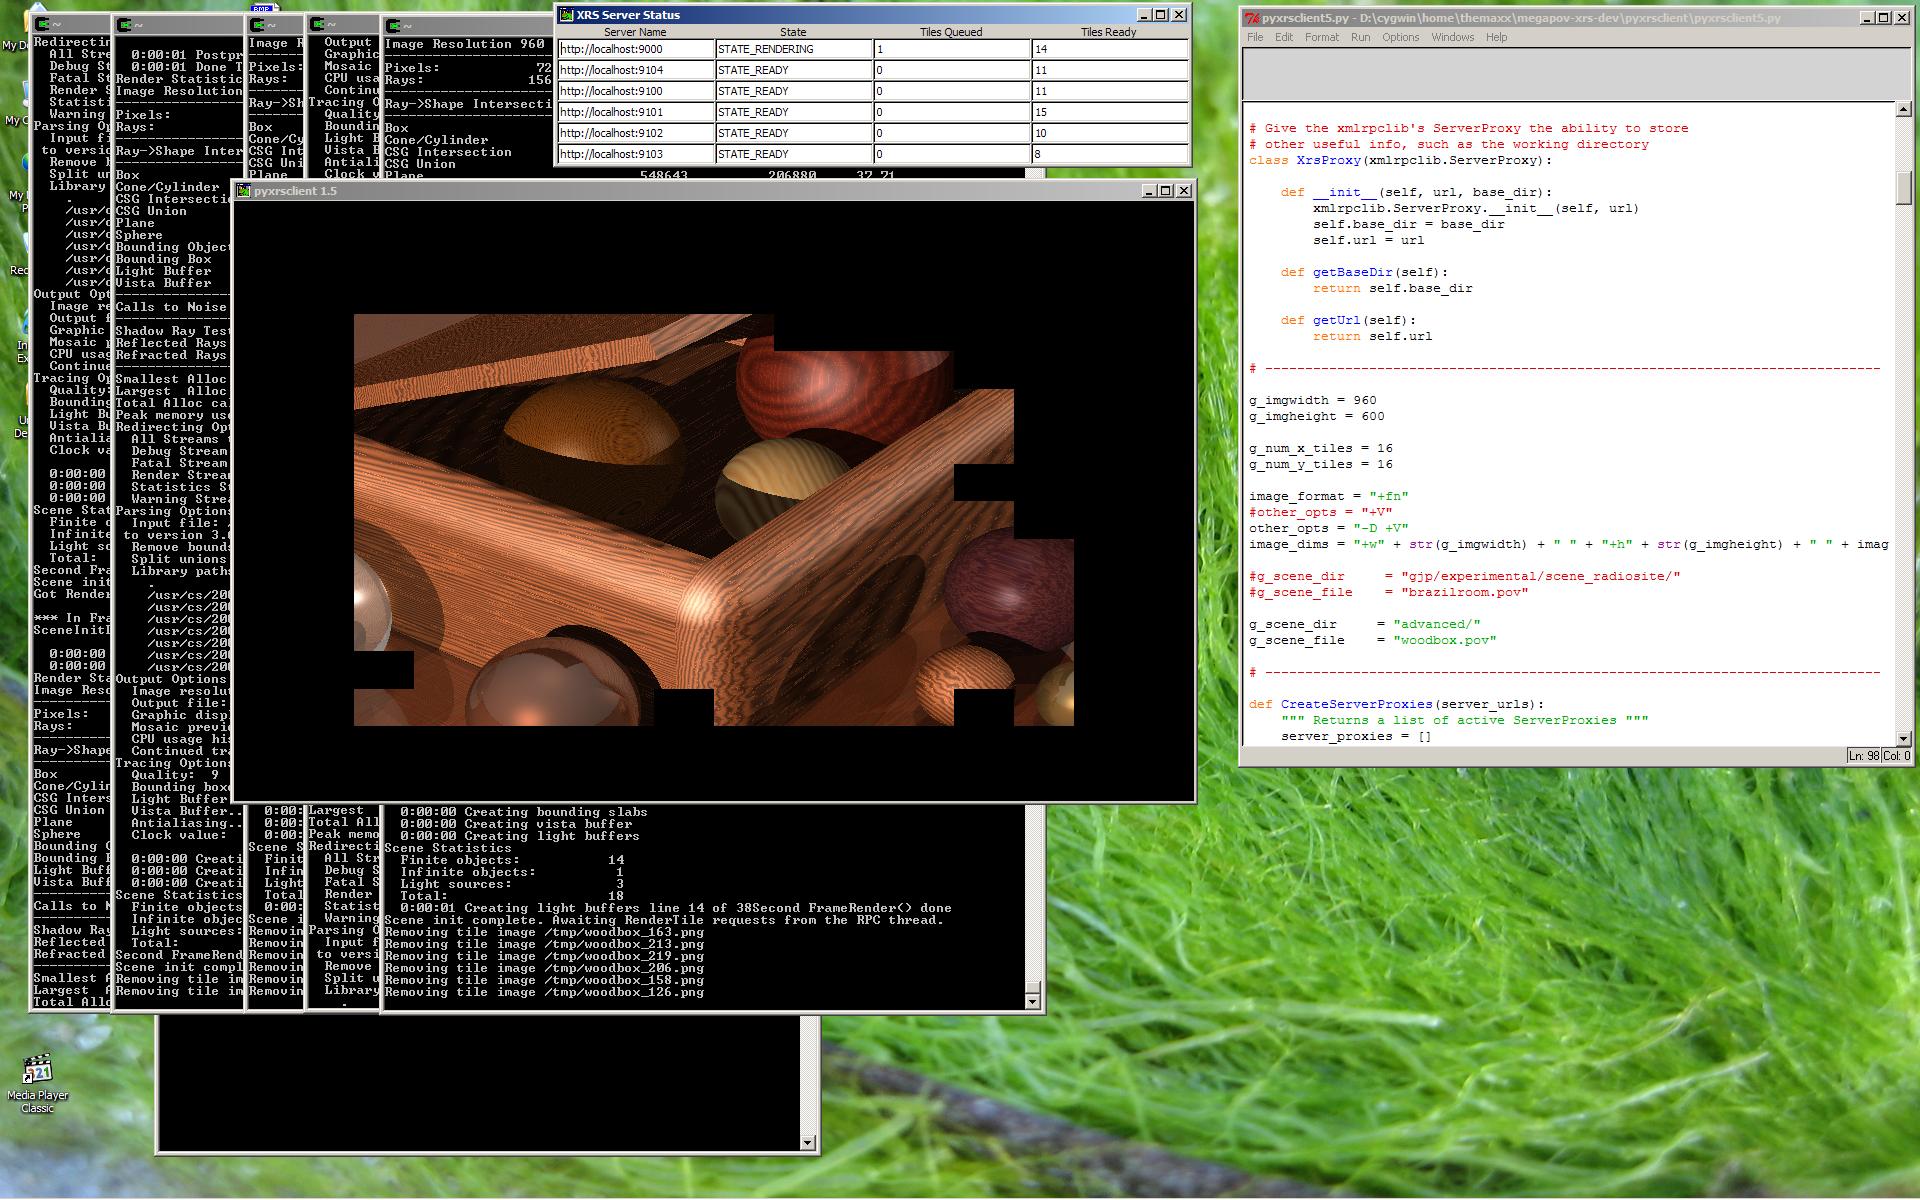Click the IDLE vertical scrollbar thumb
1920x1200 pixels.
[1903, 187]
